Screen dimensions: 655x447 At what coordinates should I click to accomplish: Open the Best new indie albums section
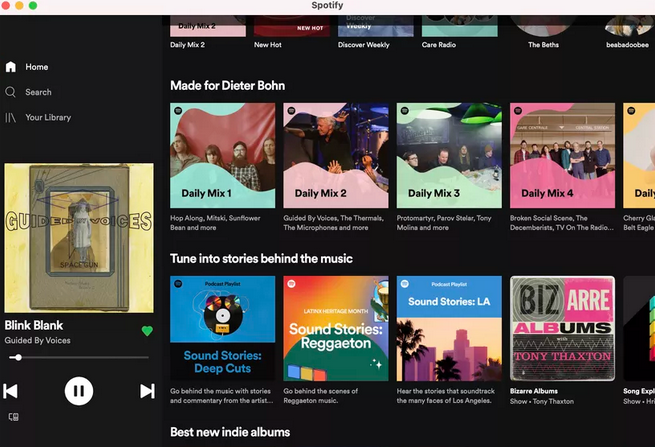230,432
